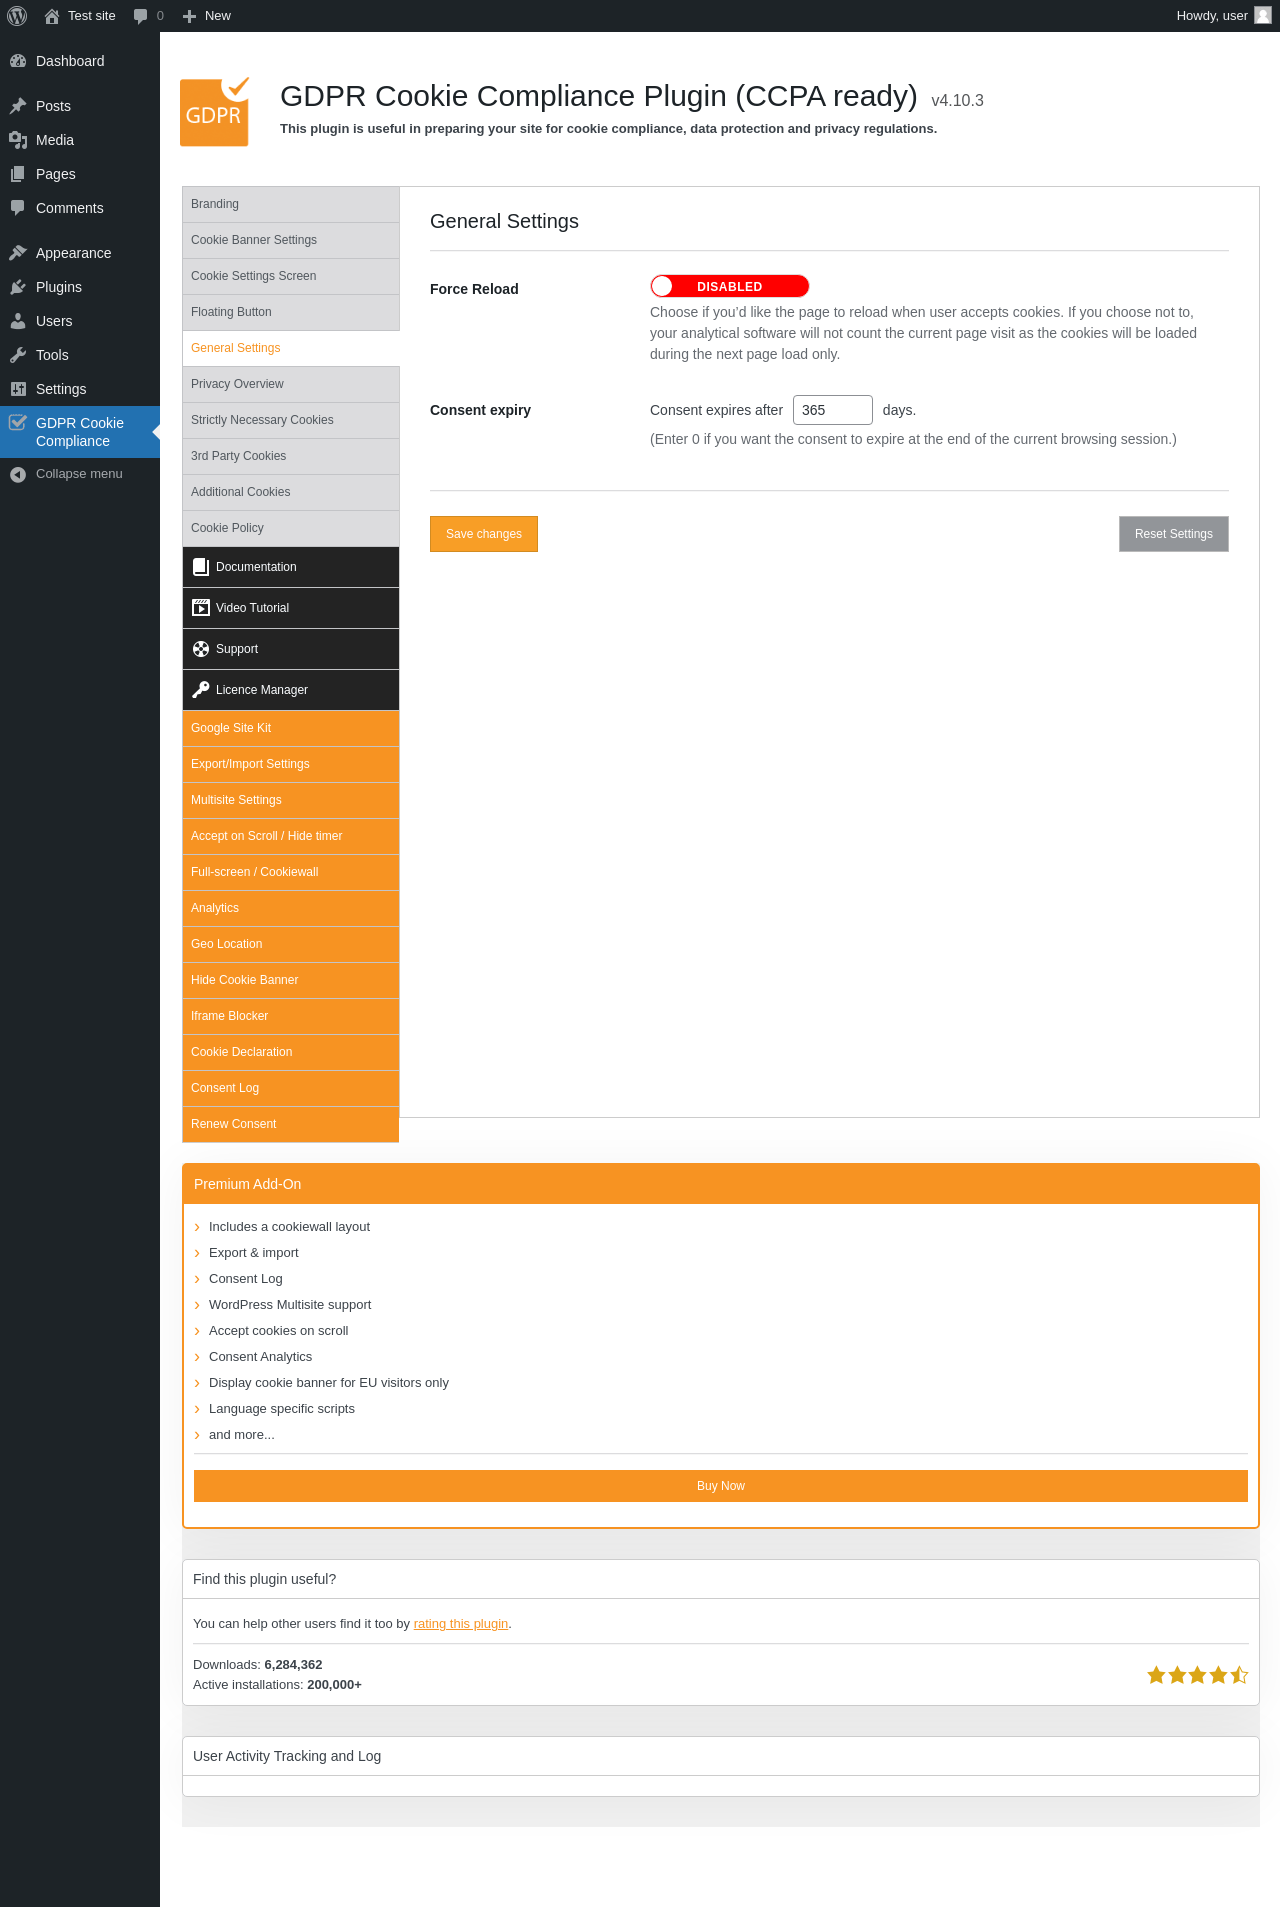Open the Cookie Banner Settings tab
The image size is (1280, 1907).
[x=291, y=240]
